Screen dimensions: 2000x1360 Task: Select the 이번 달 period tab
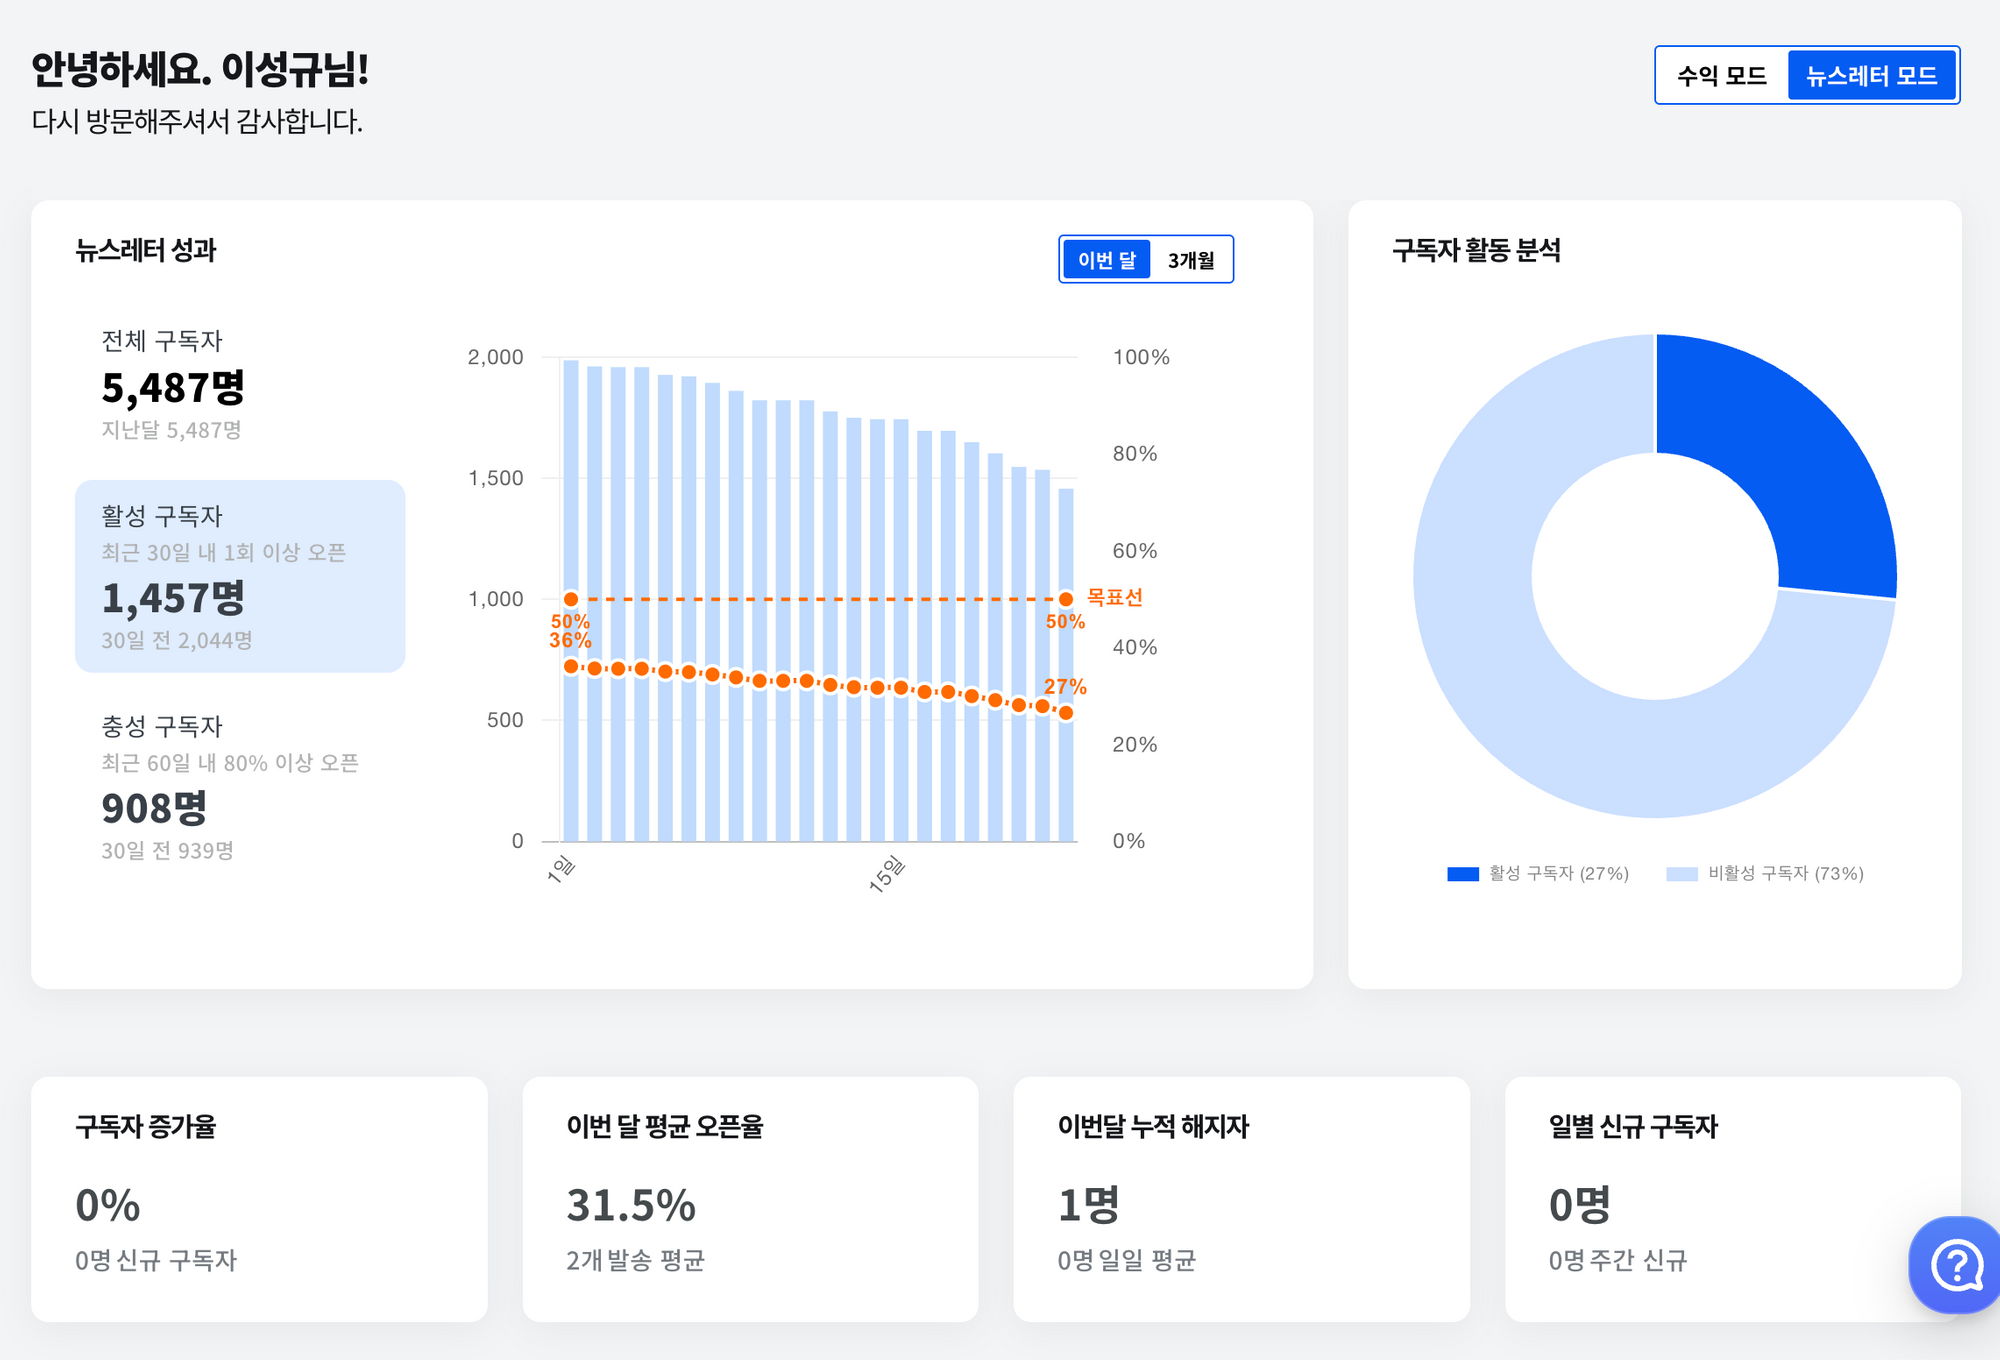point(1106,260)
